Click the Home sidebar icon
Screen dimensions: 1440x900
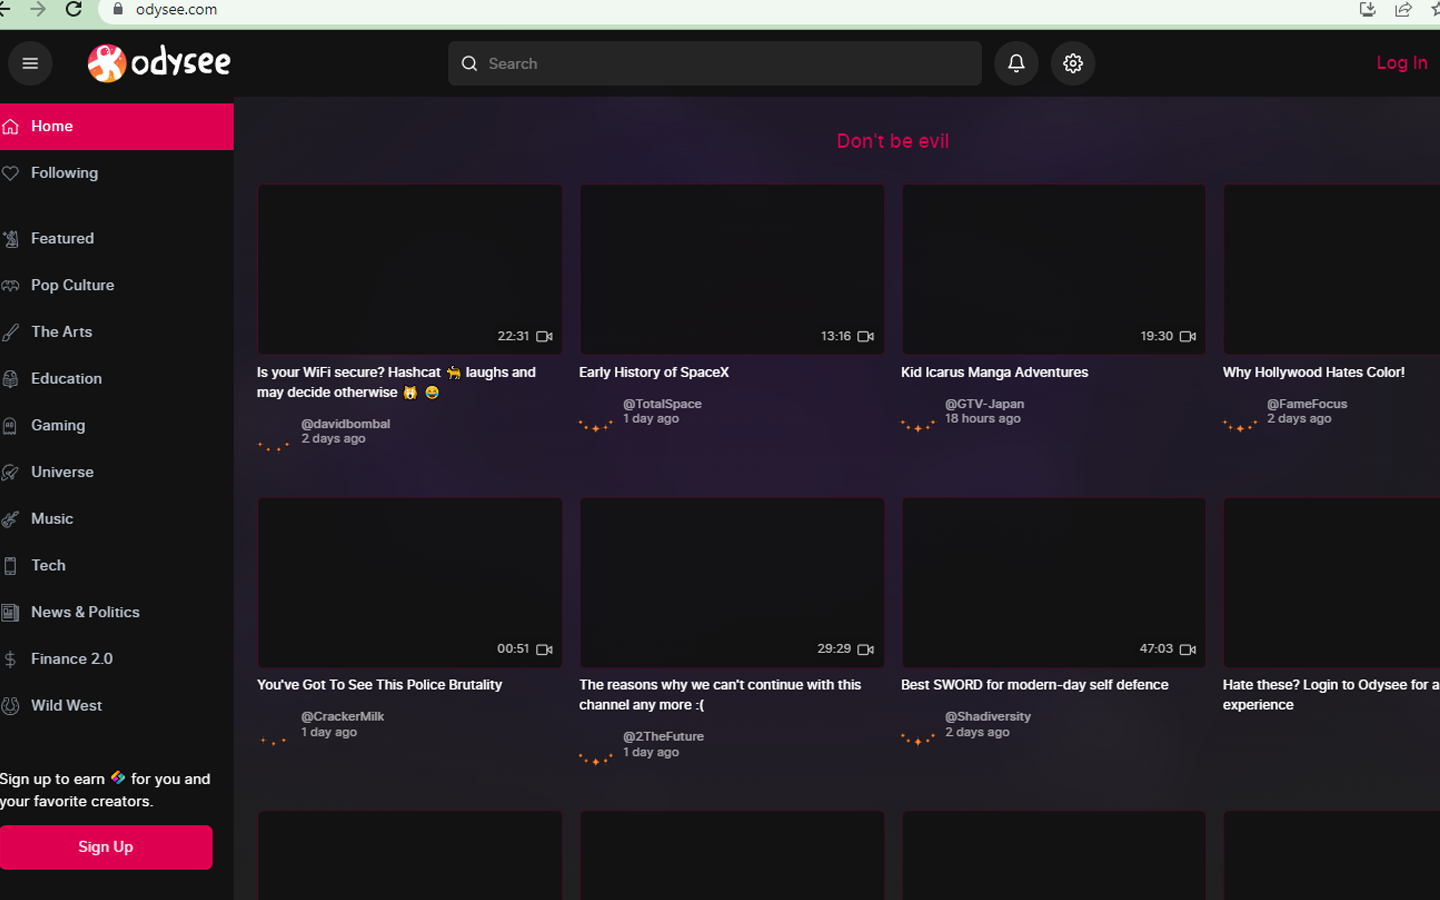[10, 126]
